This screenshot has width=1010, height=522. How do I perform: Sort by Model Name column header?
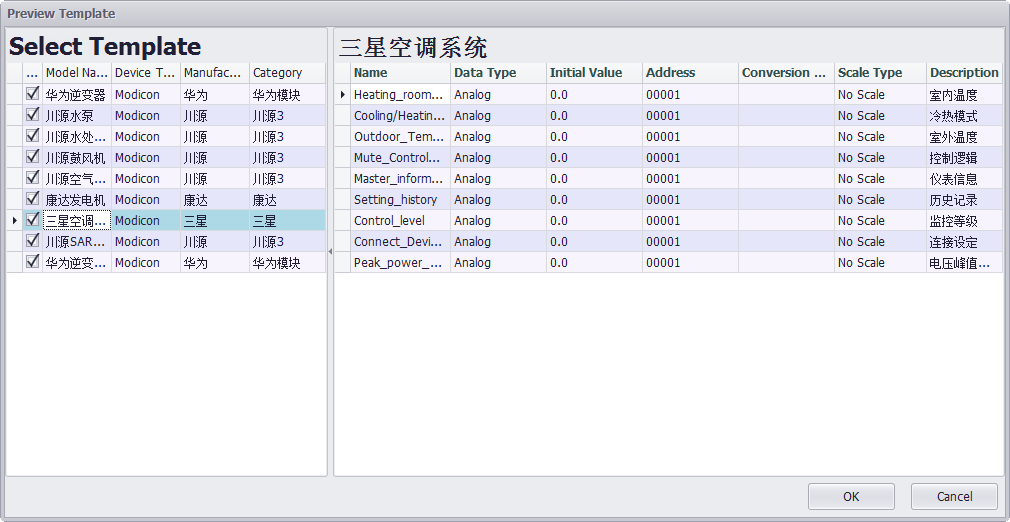pos(76,73)
